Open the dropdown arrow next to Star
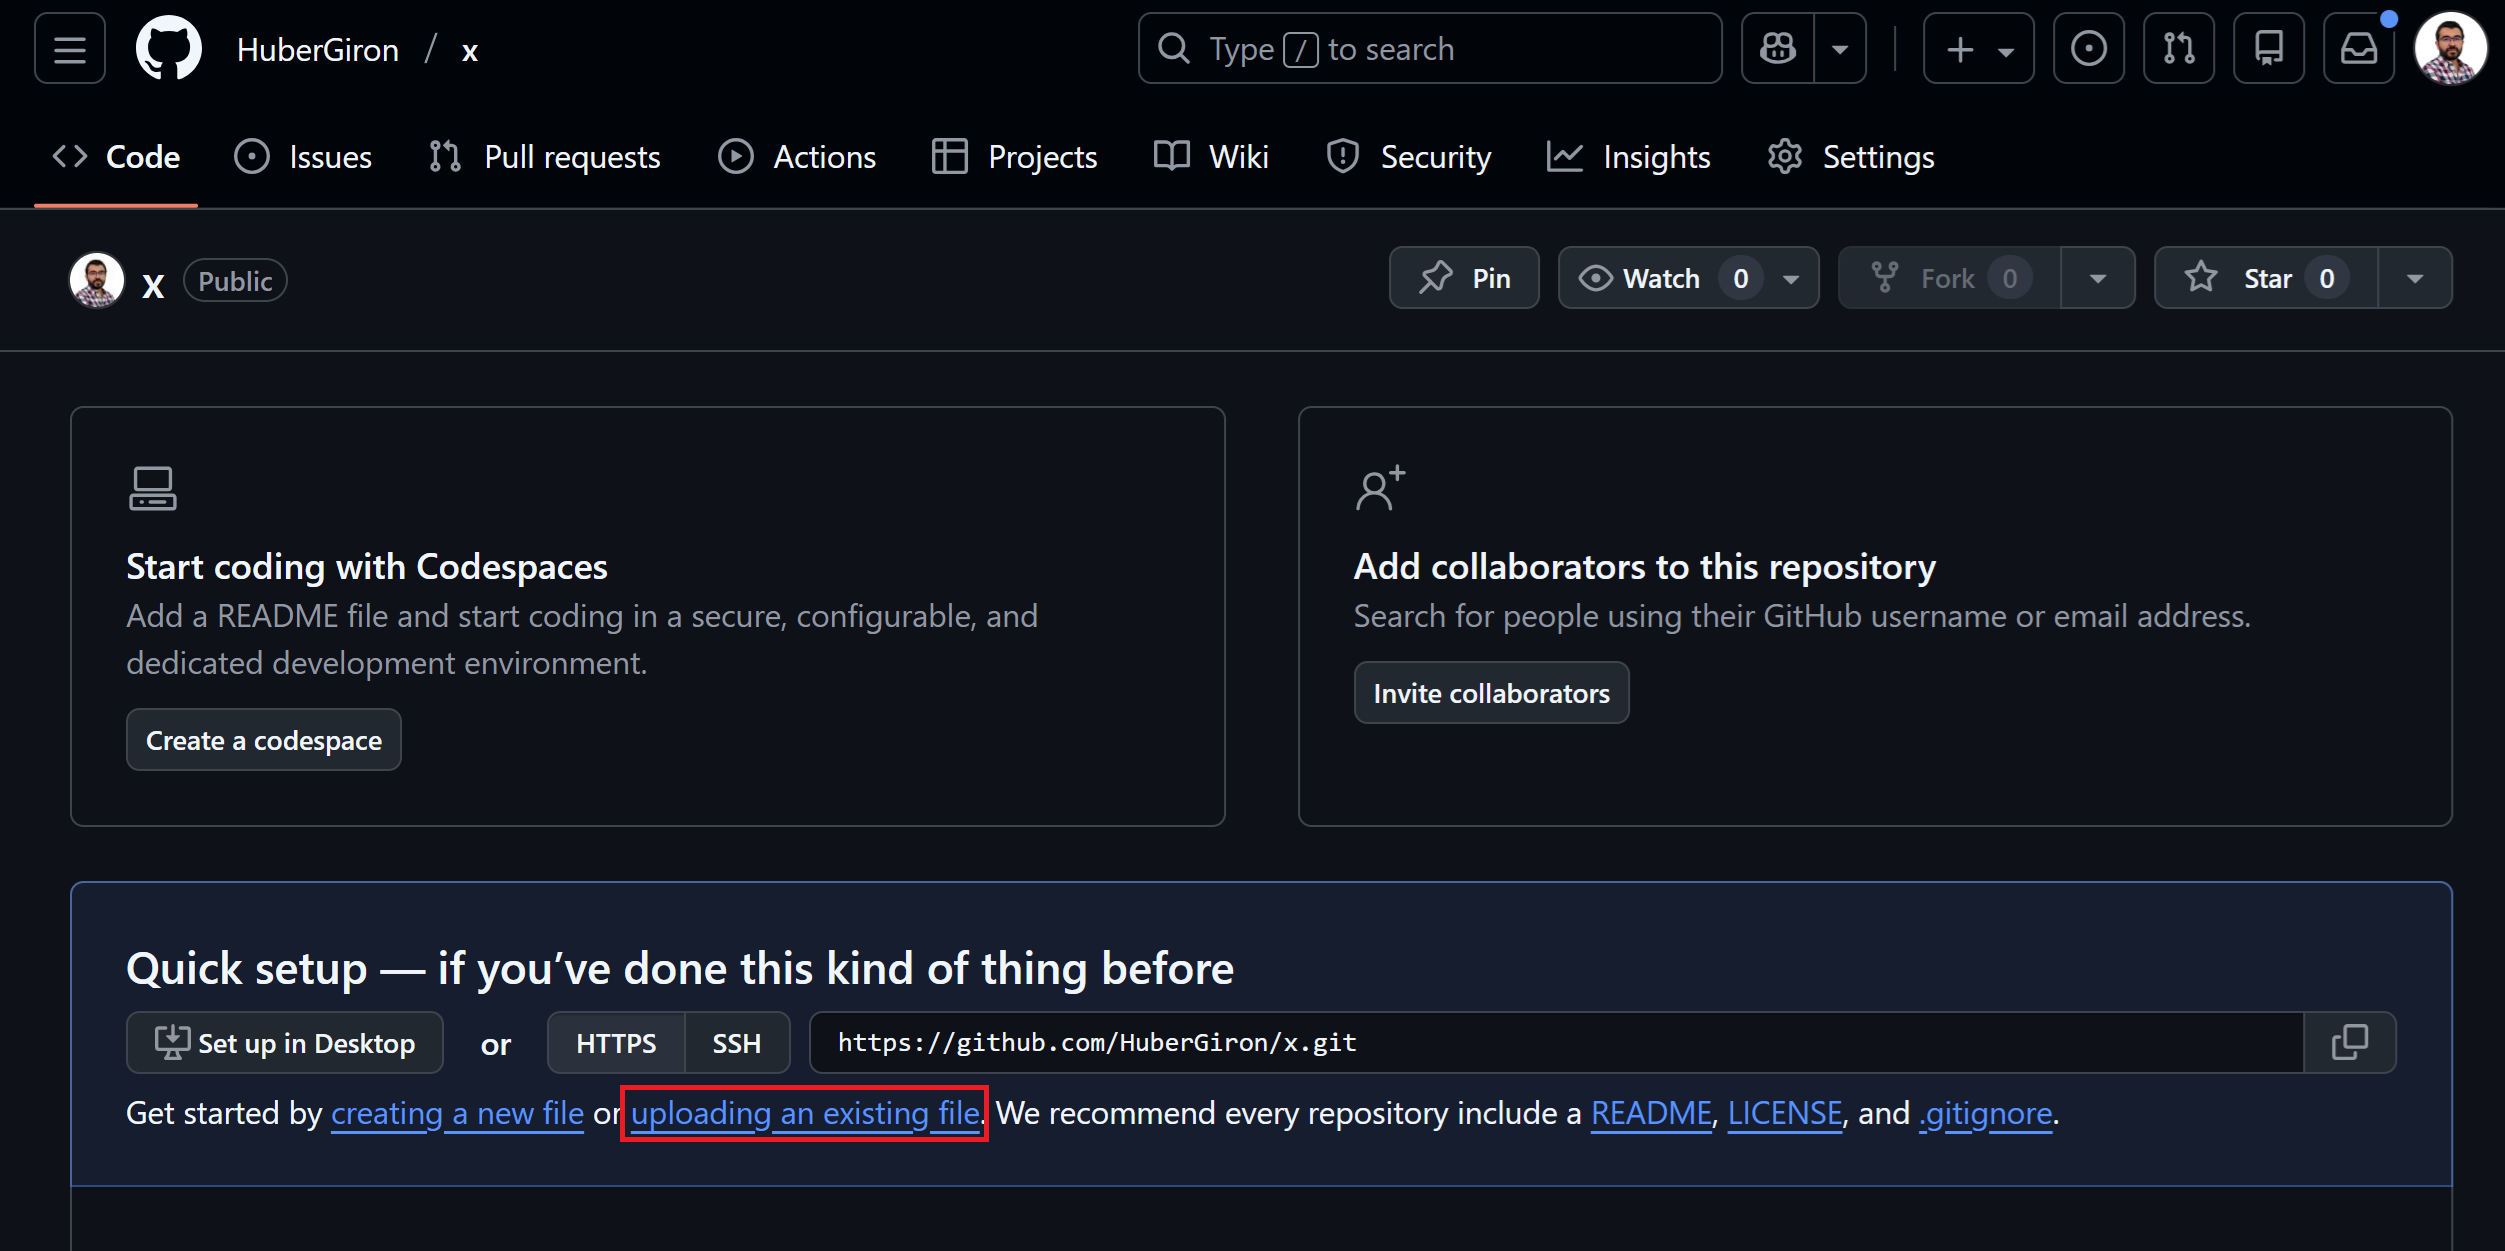Screen dimensions: 2505x1251 click(2414, 278)
